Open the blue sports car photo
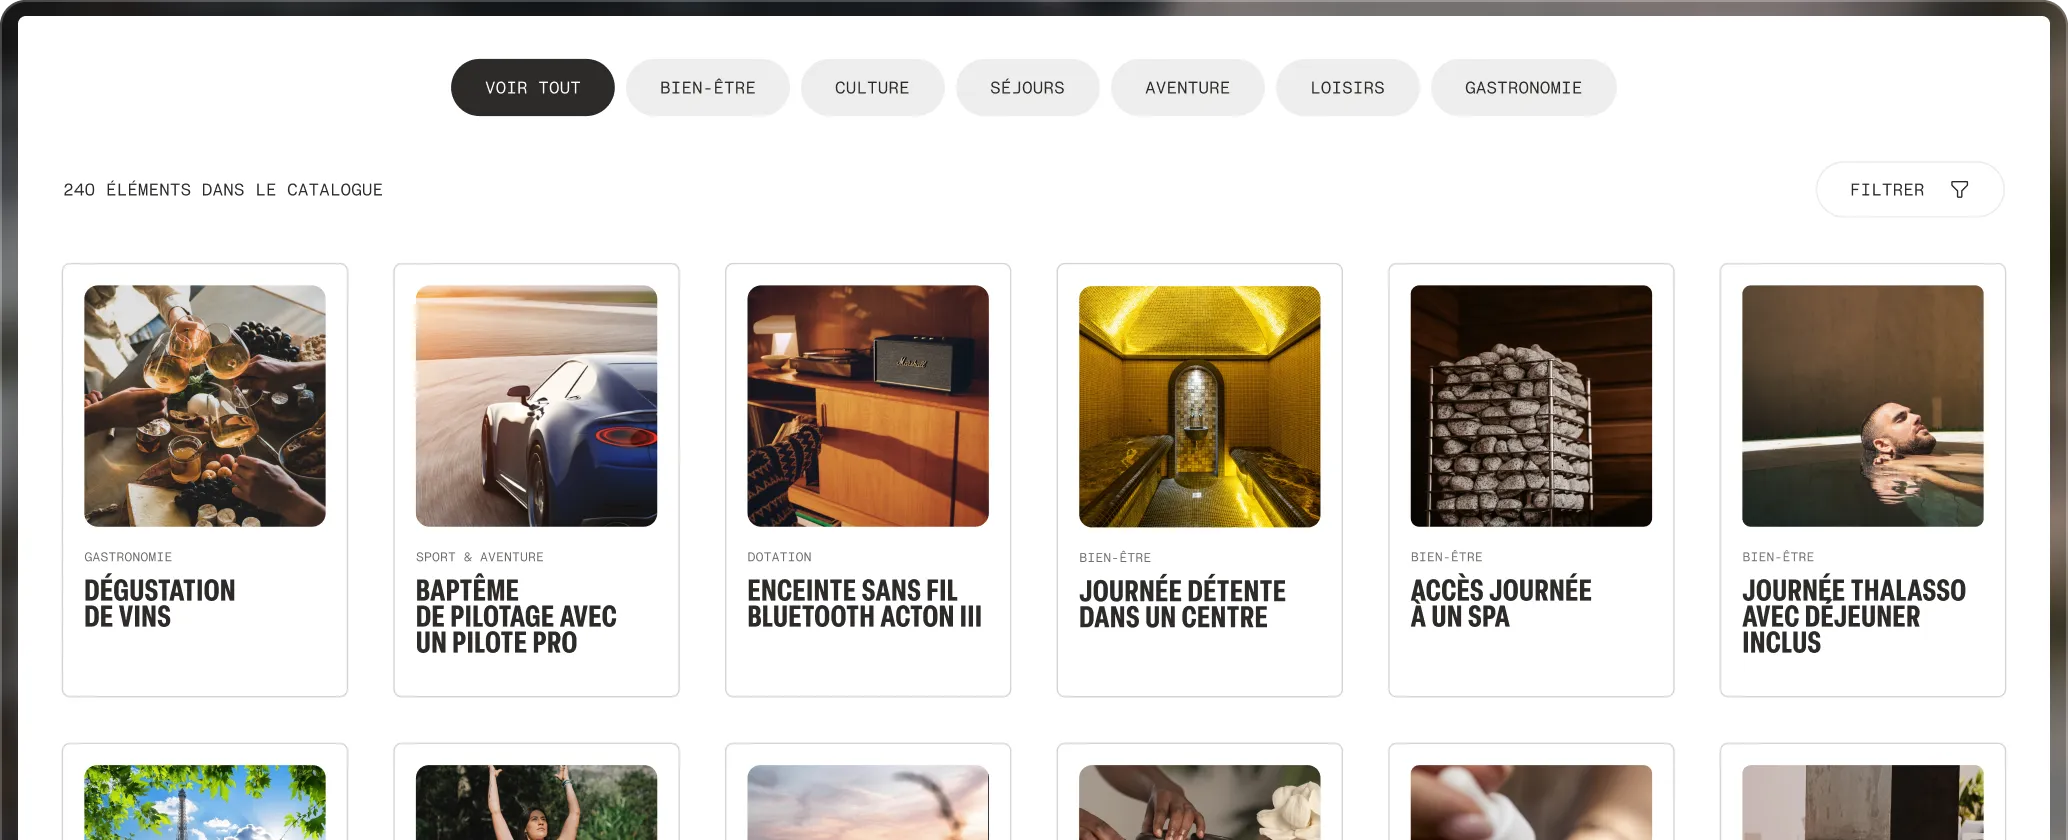2068x840 pixels. pos(536,406)
